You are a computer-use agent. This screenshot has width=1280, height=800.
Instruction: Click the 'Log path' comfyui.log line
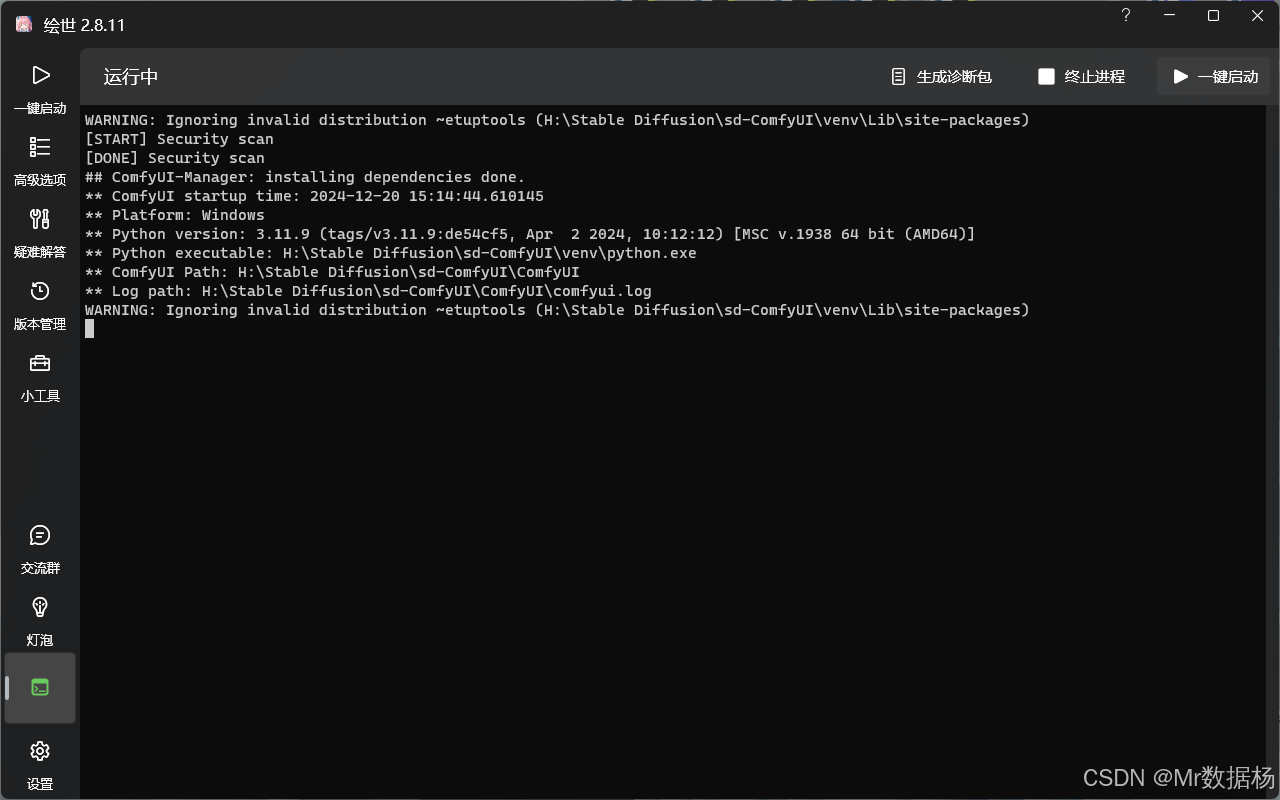coord(368,291)
